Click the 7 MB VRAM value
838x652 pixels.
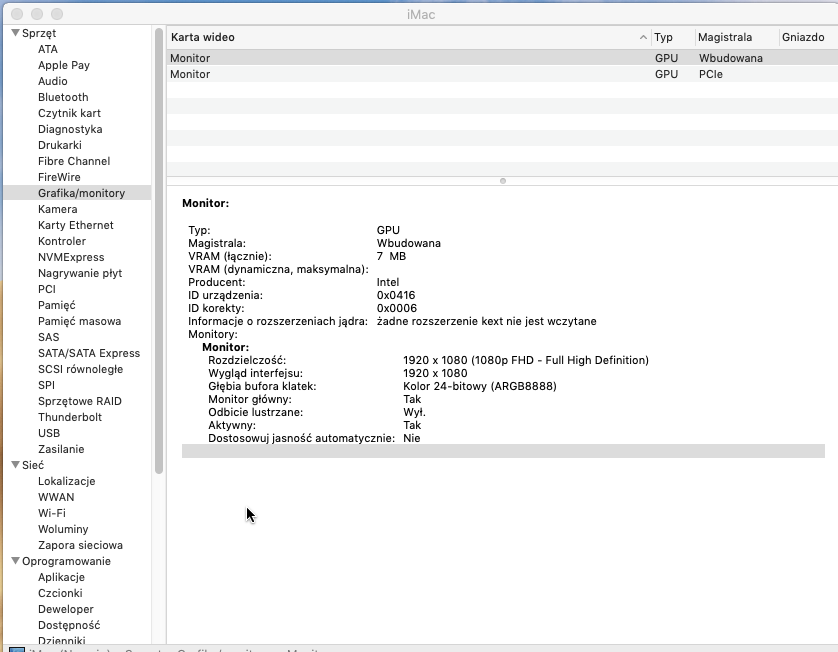pos(391,257)
